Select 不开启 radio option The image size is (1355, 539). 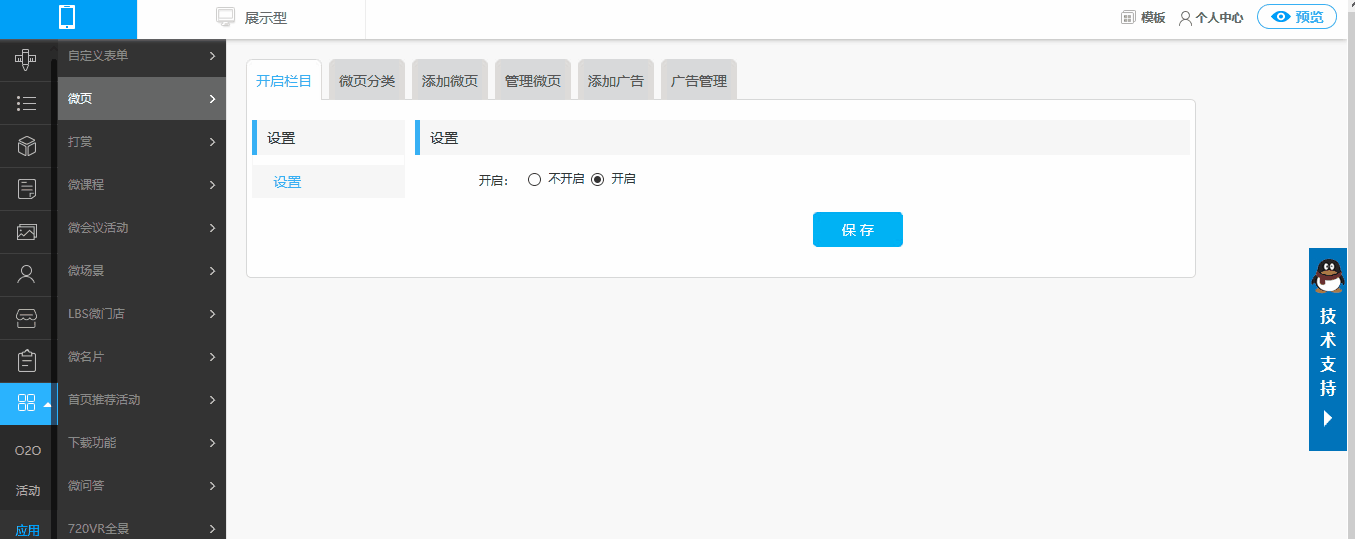(x=534, y=180)
